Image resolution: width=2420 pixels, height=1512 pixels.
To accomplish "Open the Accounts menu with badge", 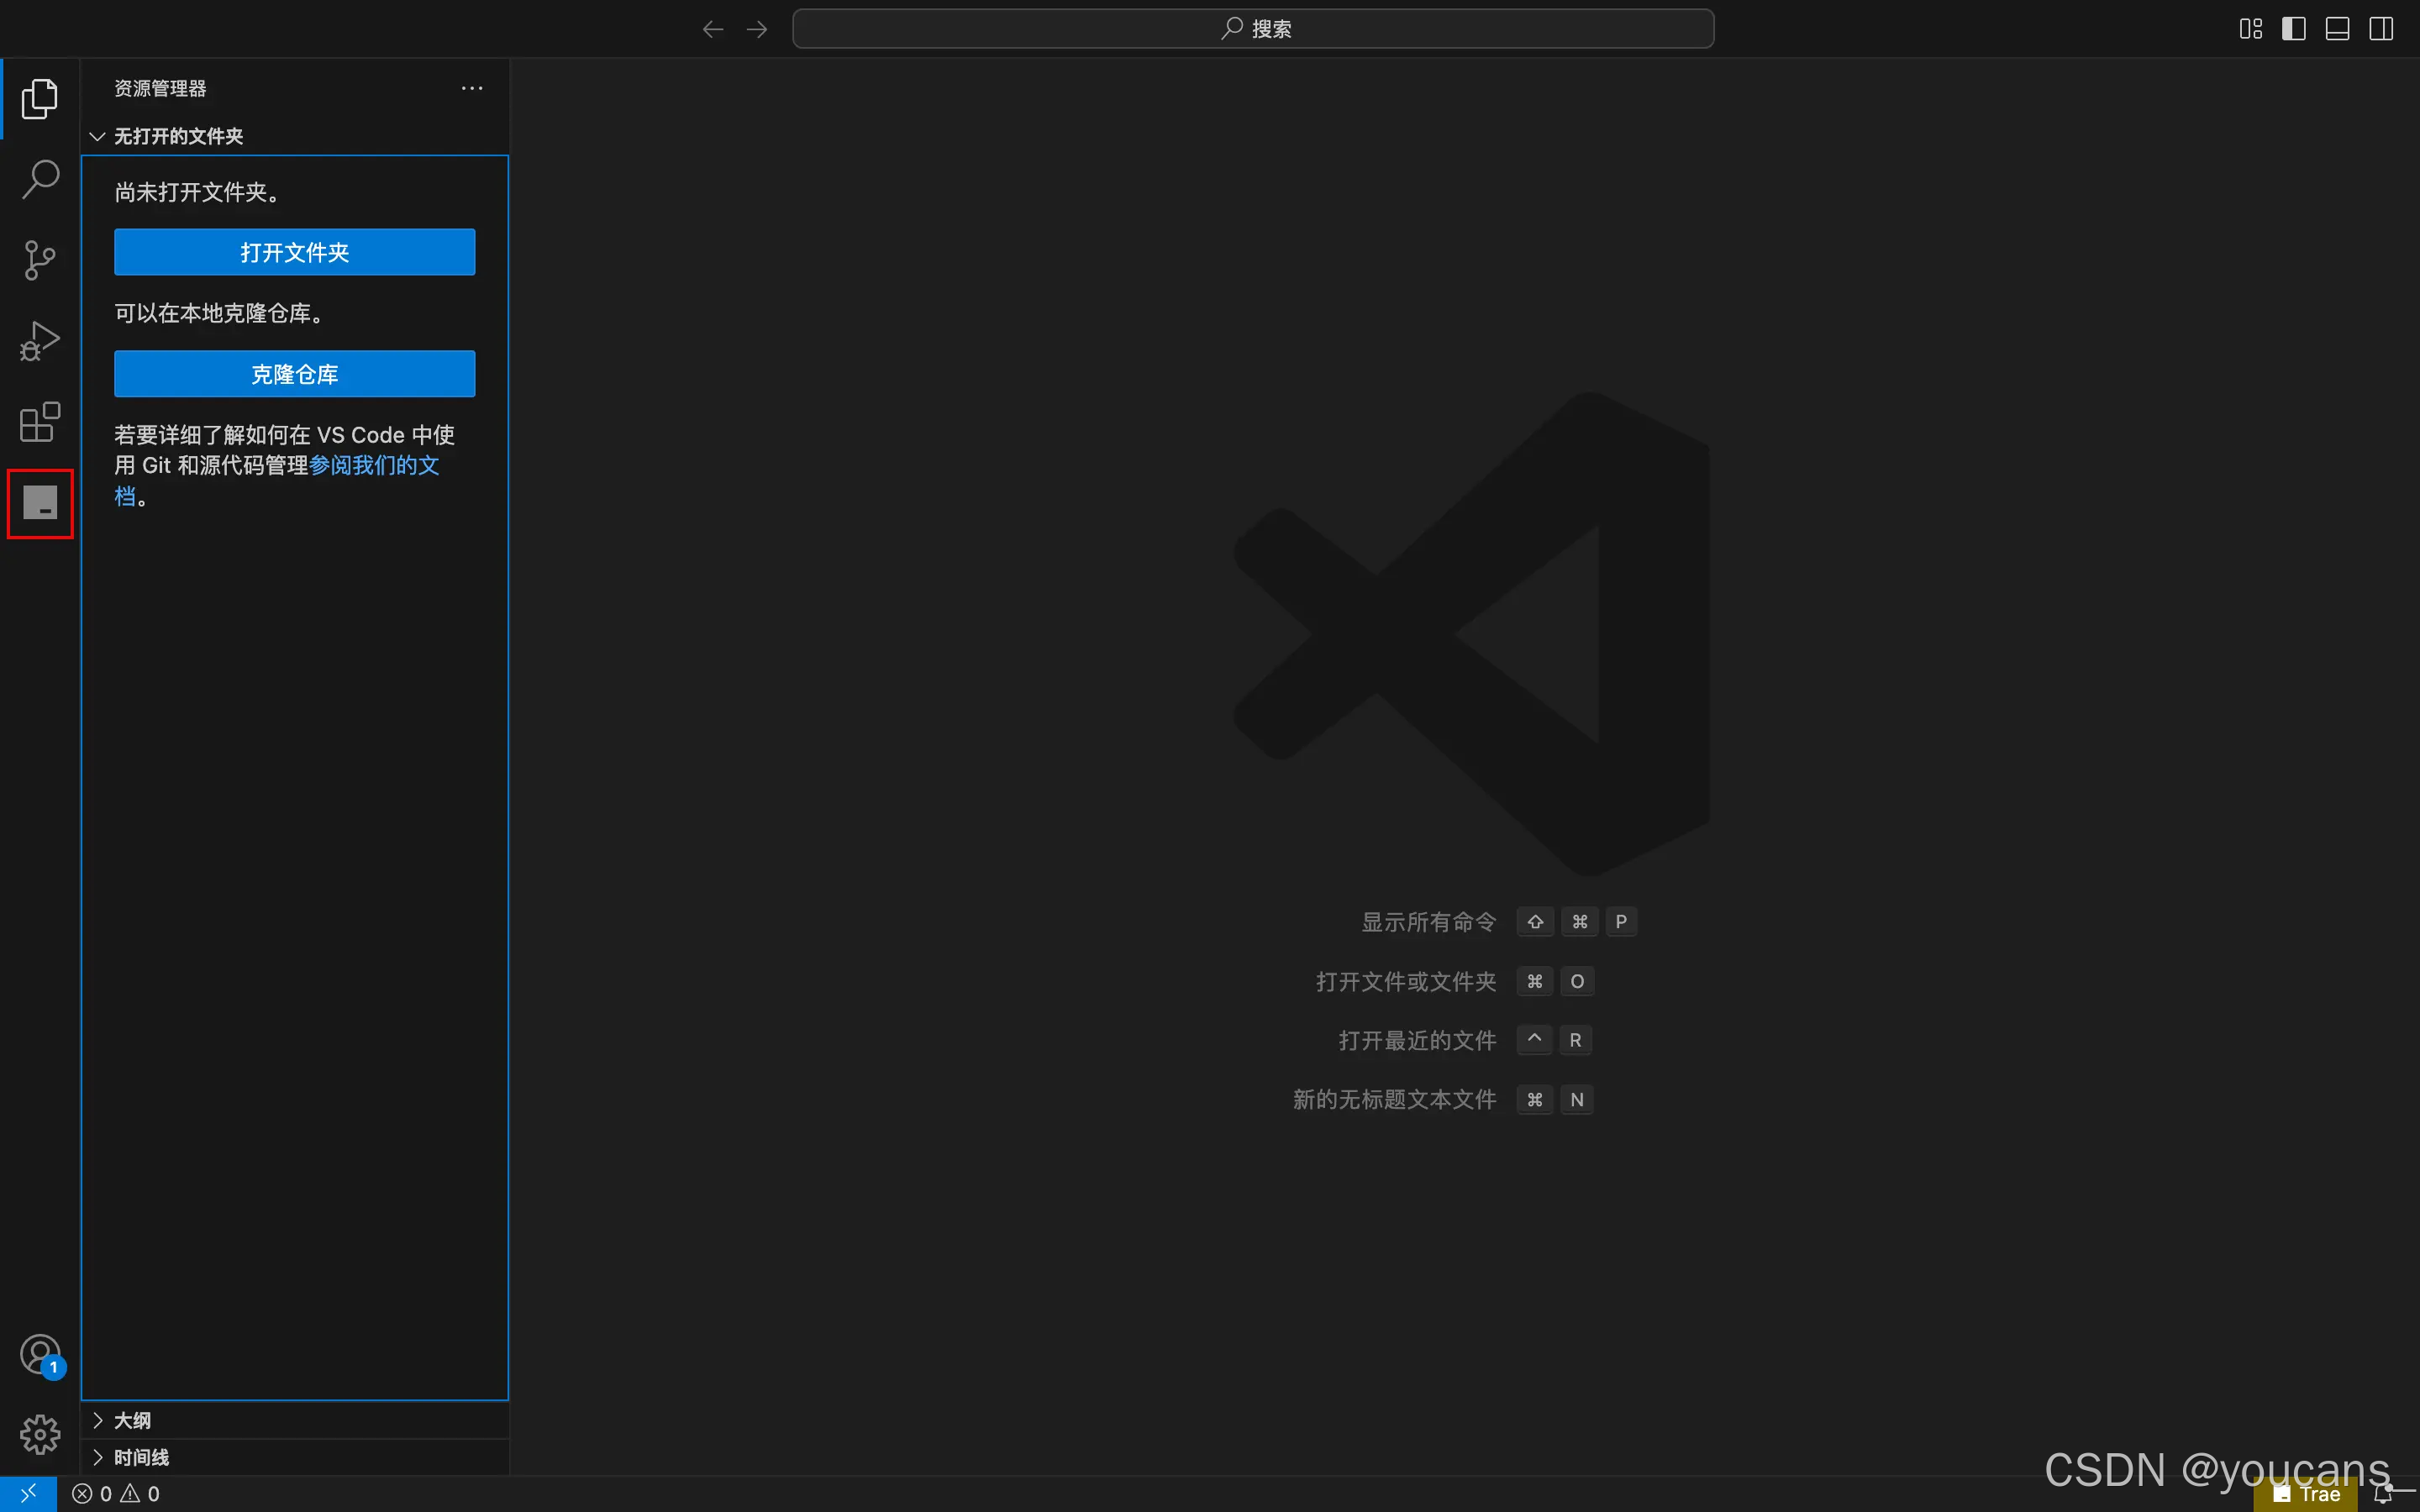I will pyautogui.click(x=41, y=1355).
